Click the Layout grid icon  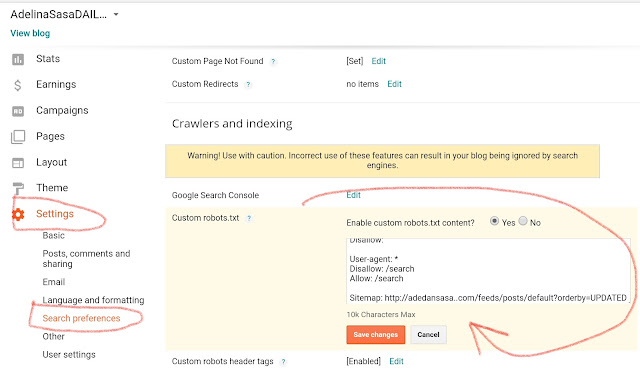(x=18, y=163)
